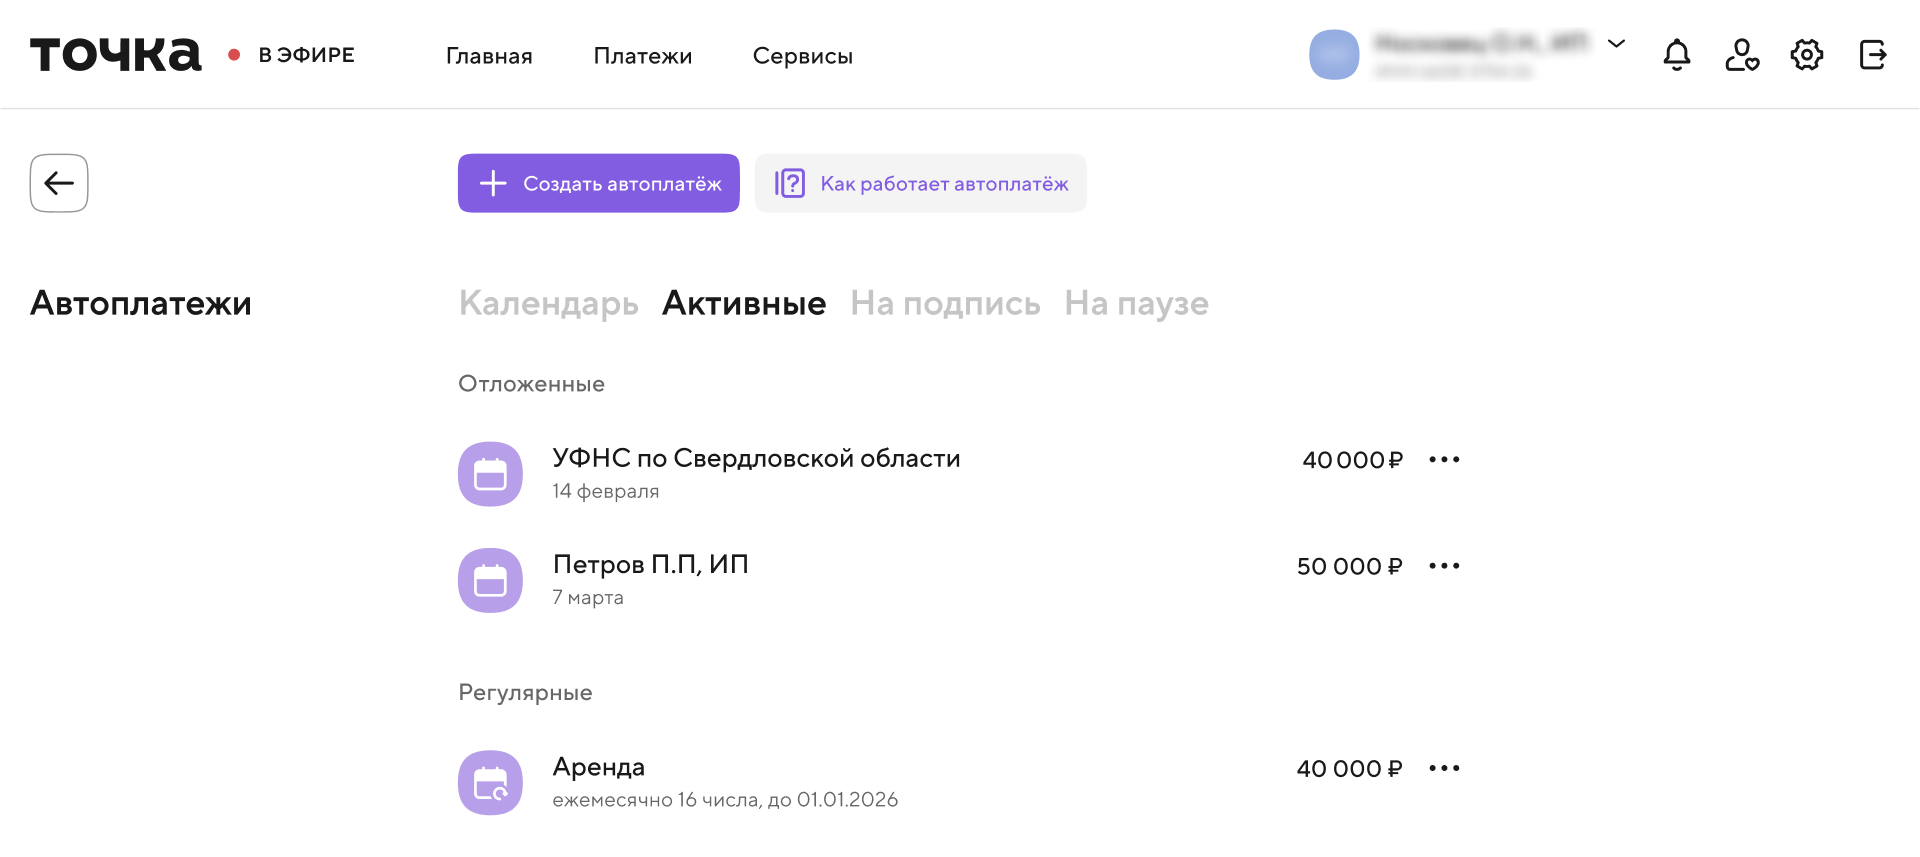
Task: Open the notifications bell
Action: pyautogui.click(x=1677, y=55)
